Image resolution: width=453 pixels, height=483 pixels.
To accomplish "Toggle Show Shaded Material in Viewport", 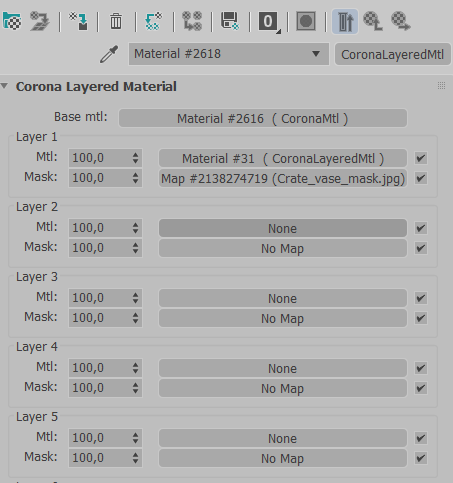I will click(x=306, y=21).
